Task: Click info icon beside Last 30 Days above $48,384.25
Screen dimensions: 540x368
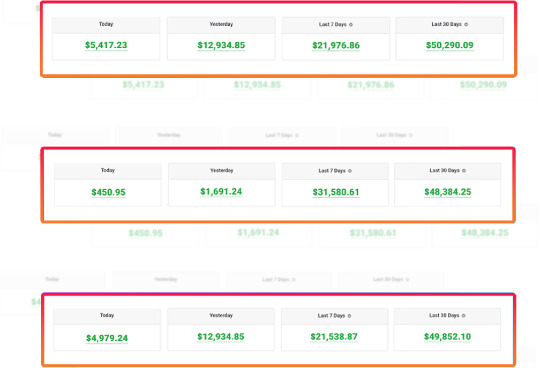Action: click(464, 170)
